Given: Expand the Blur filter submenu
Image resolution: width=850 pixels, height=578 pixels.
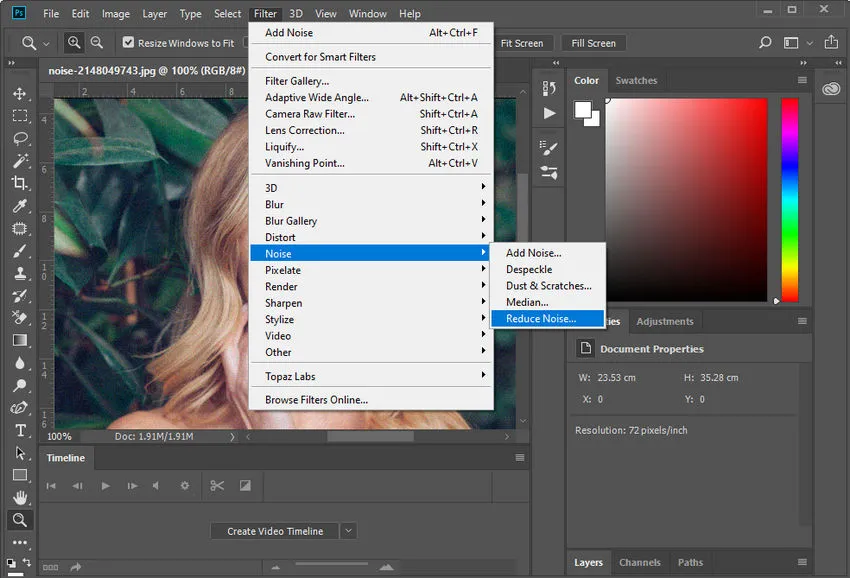Looking at the screenshot, I should tap(279, 204).
